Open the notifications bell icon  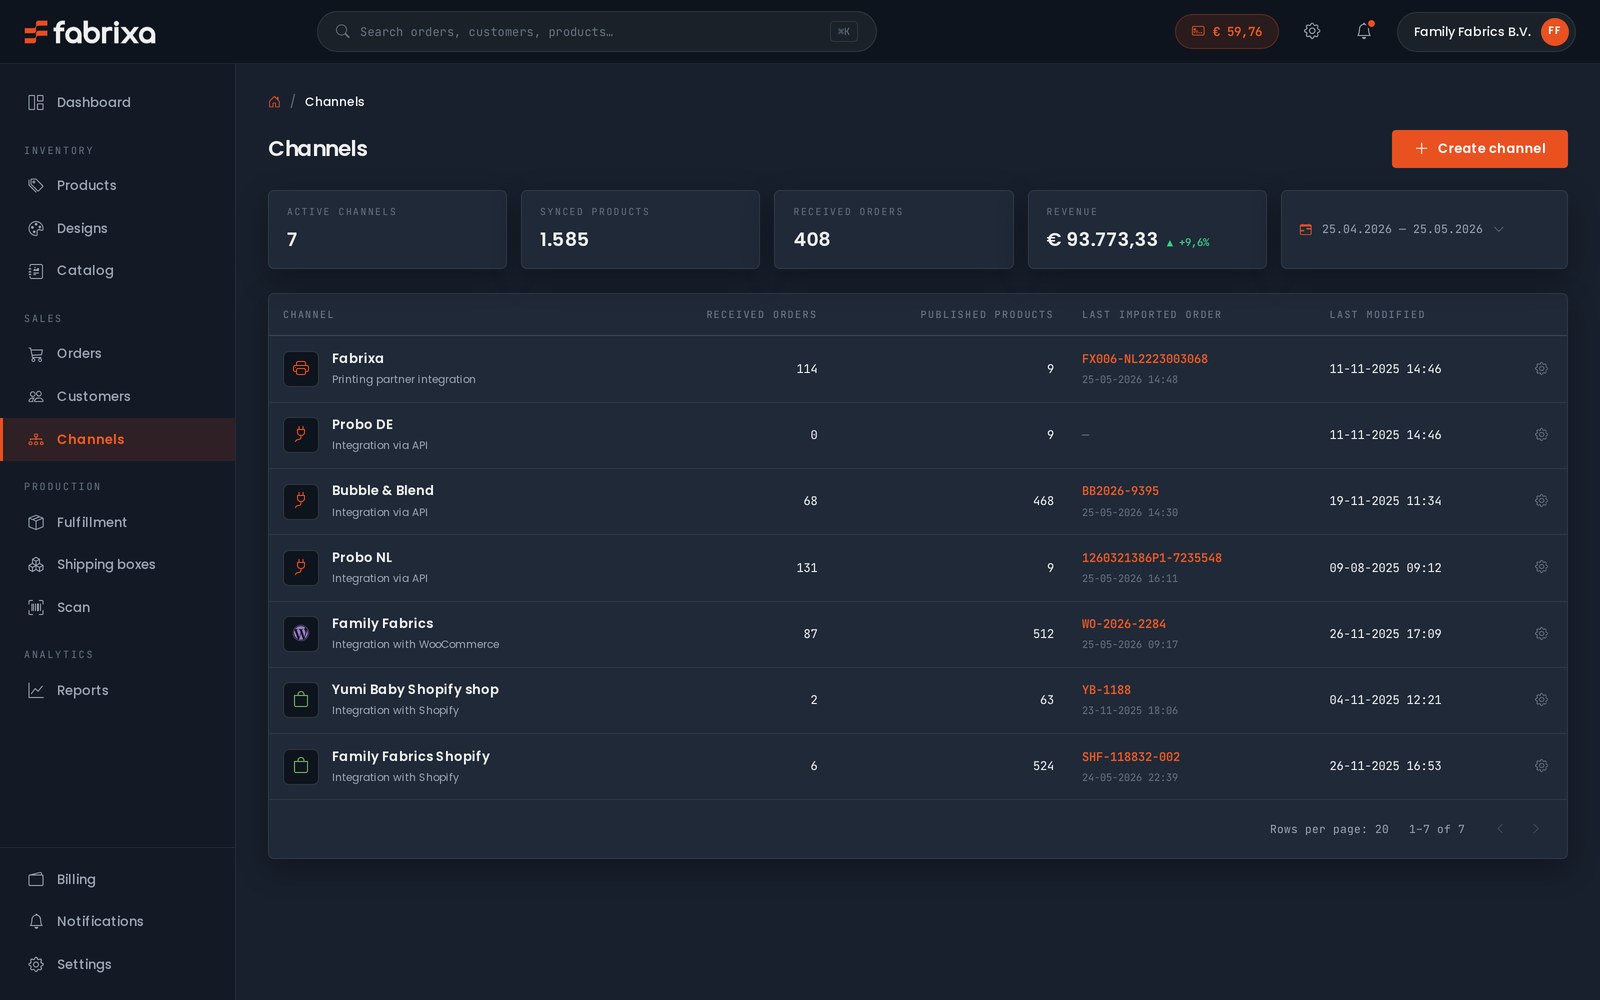(1364, 32)
